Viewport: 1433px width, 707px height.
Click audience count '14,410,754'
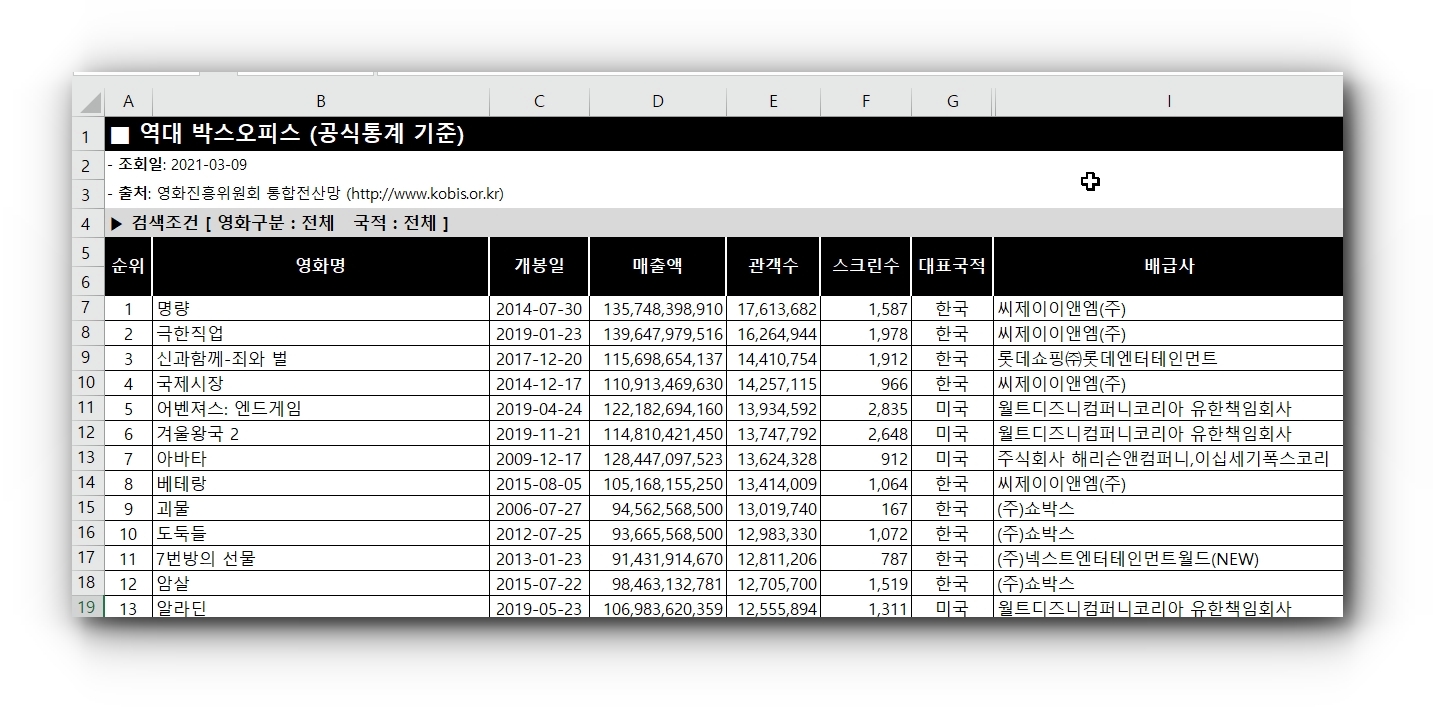point(773,358)
